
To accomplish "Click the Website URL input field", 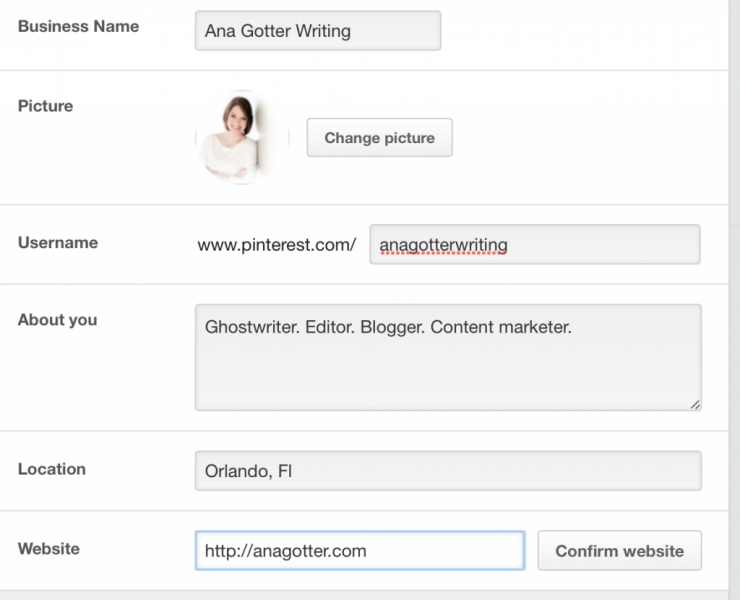I will (360, 550).
